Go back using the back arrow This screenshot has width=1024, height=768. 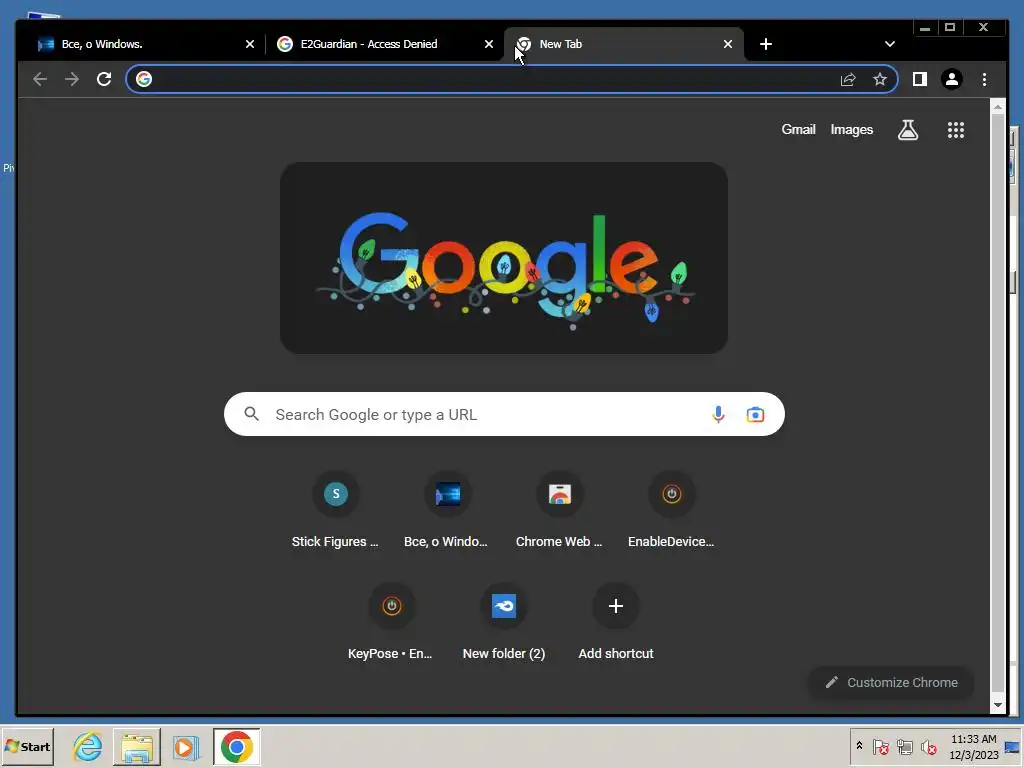[40, 79]
